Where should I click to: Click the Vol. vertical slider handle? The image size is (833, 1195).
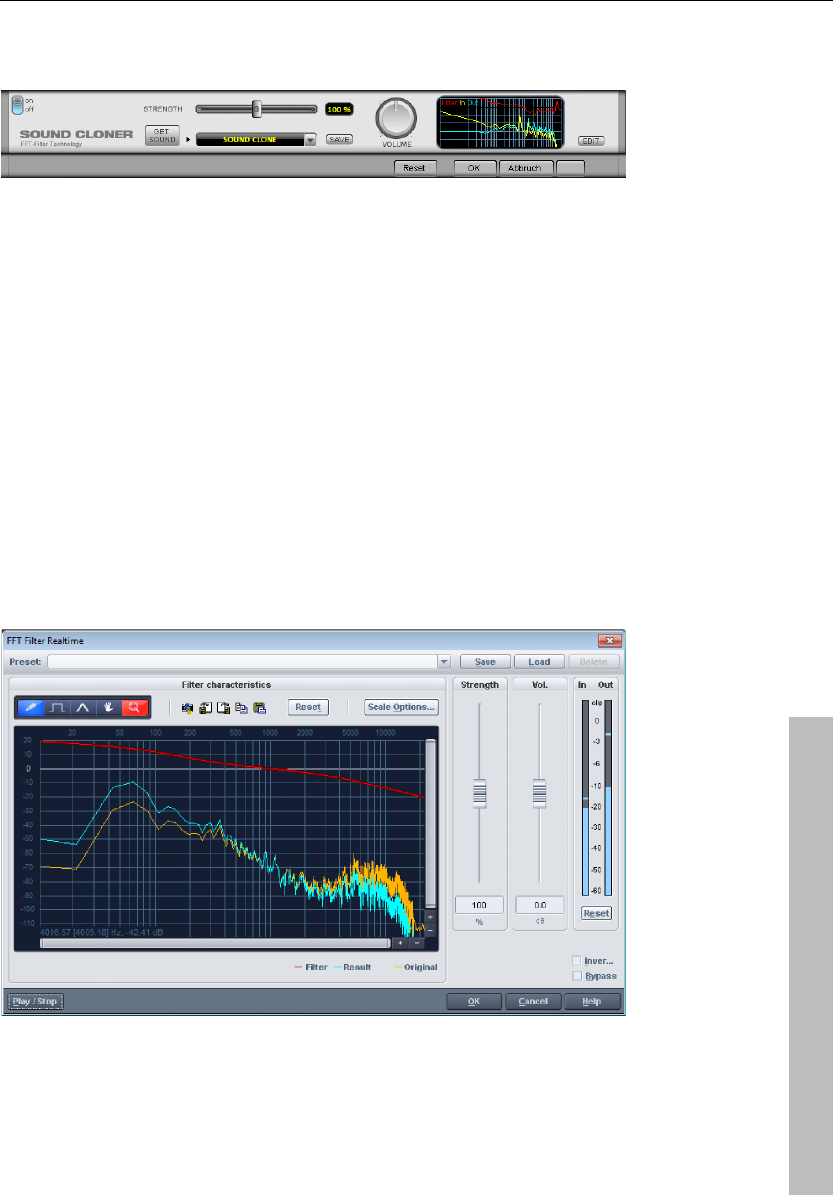coord(540,793)
